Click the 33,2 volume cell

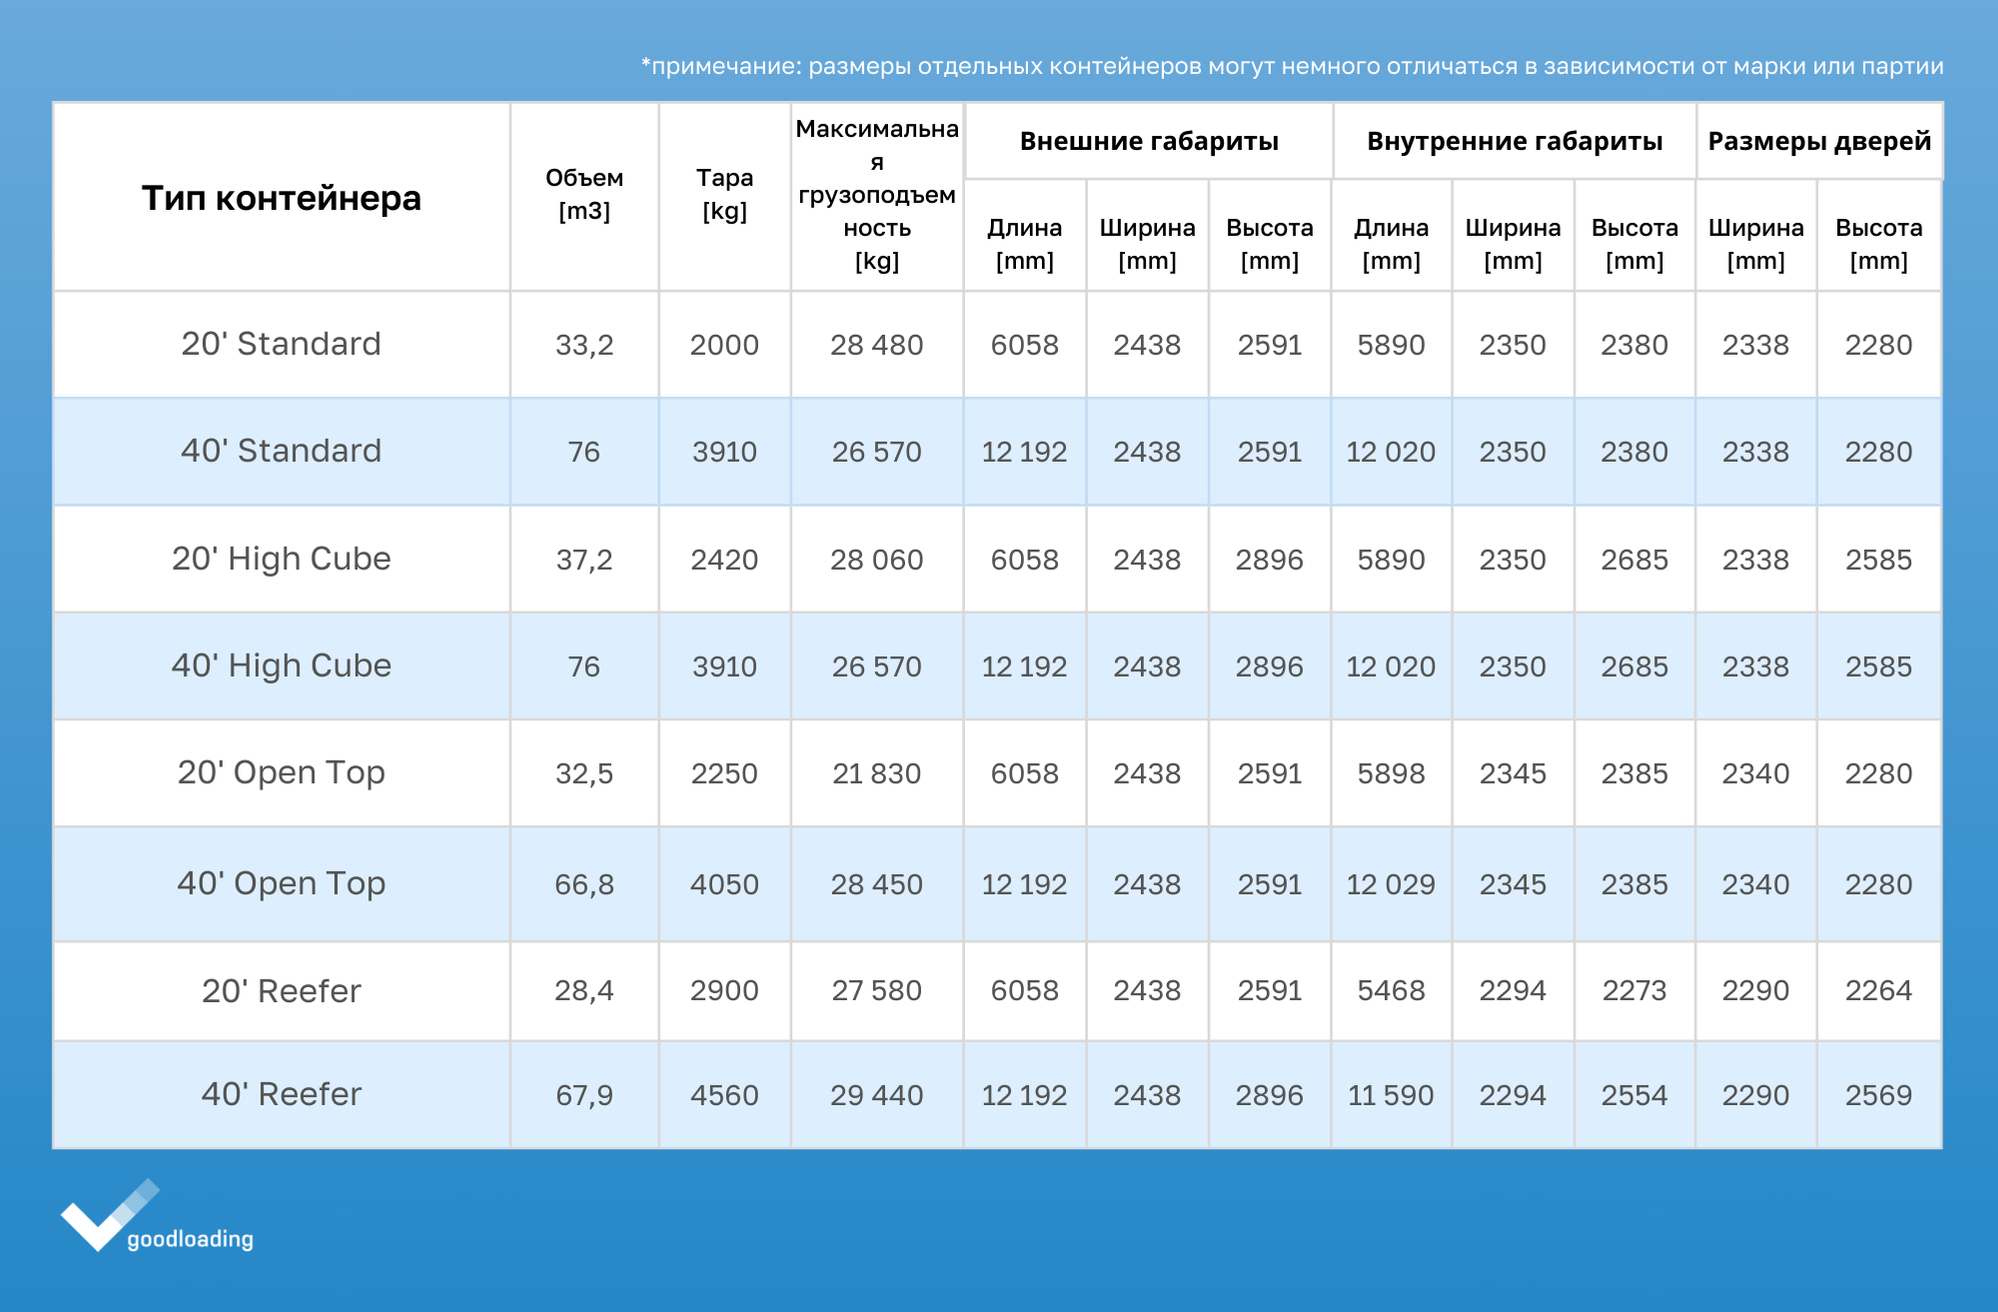(584, 345)
